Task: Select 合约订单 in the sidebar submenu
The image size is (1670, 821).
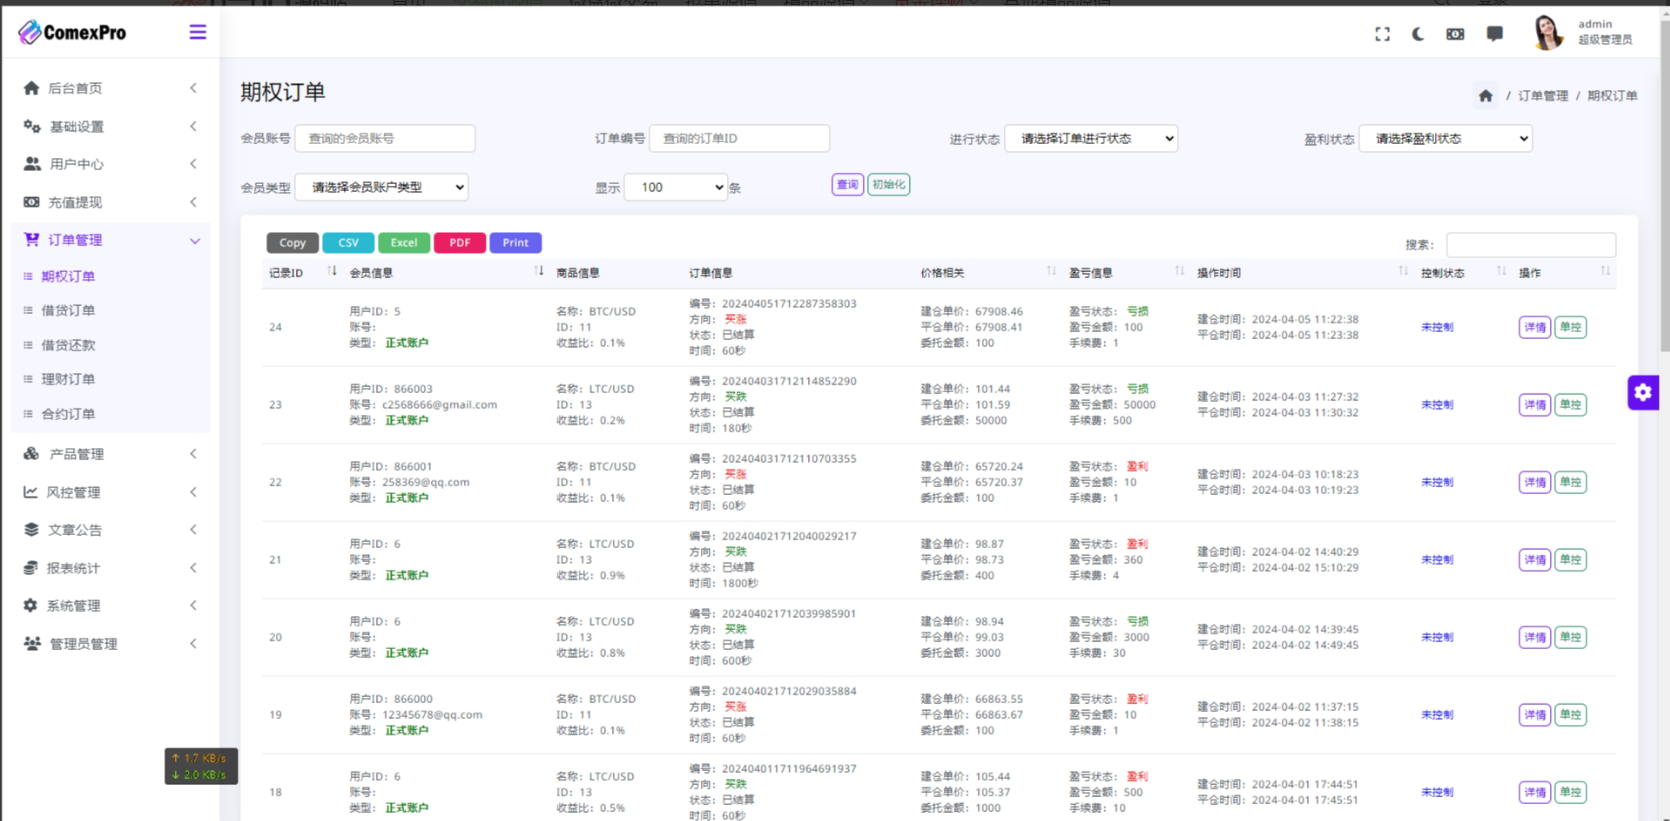Action: 68,414
